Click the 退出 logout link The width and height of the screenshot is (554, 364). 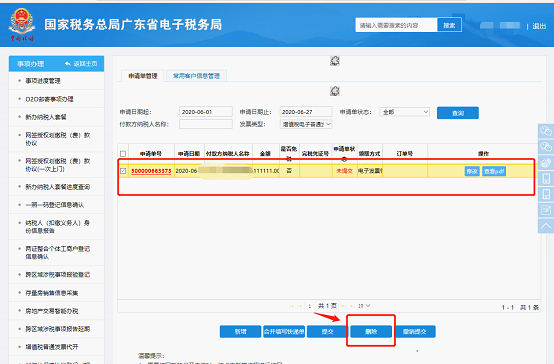(539, 26)
